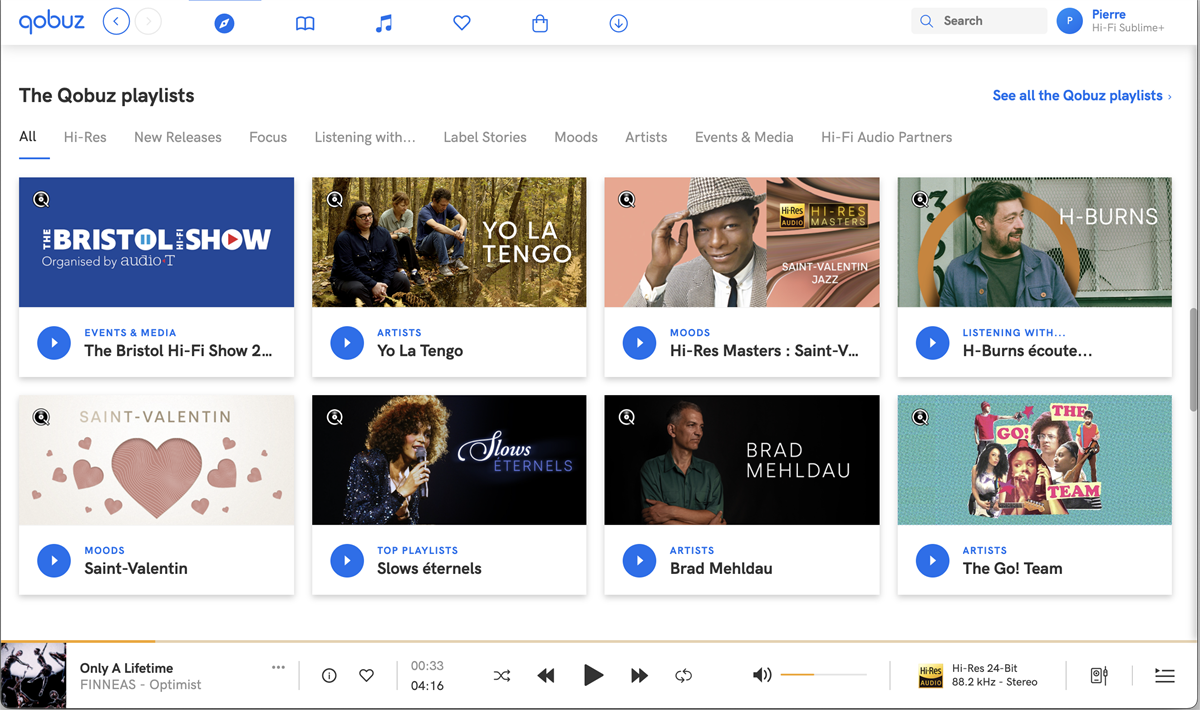Select the Moods playlist tab
This screenshot has height=710, width=1200.
tap(575, 137)
